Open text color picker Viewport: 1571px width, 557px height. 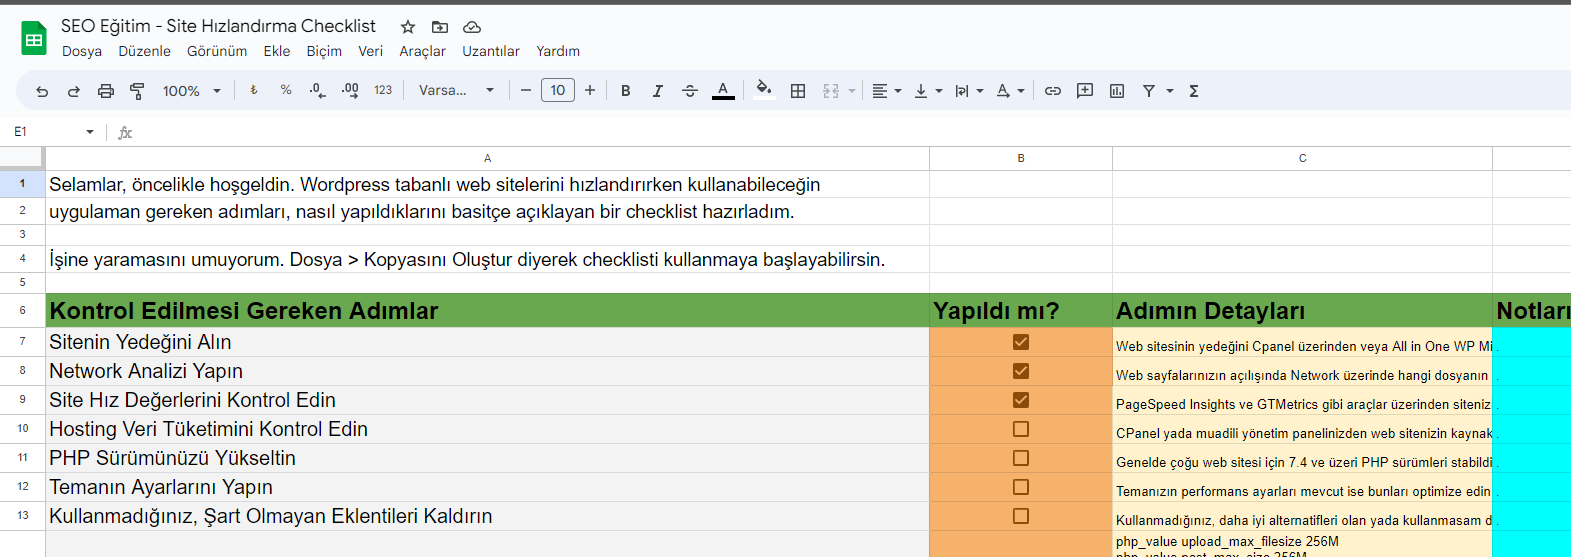coord(723,91)
